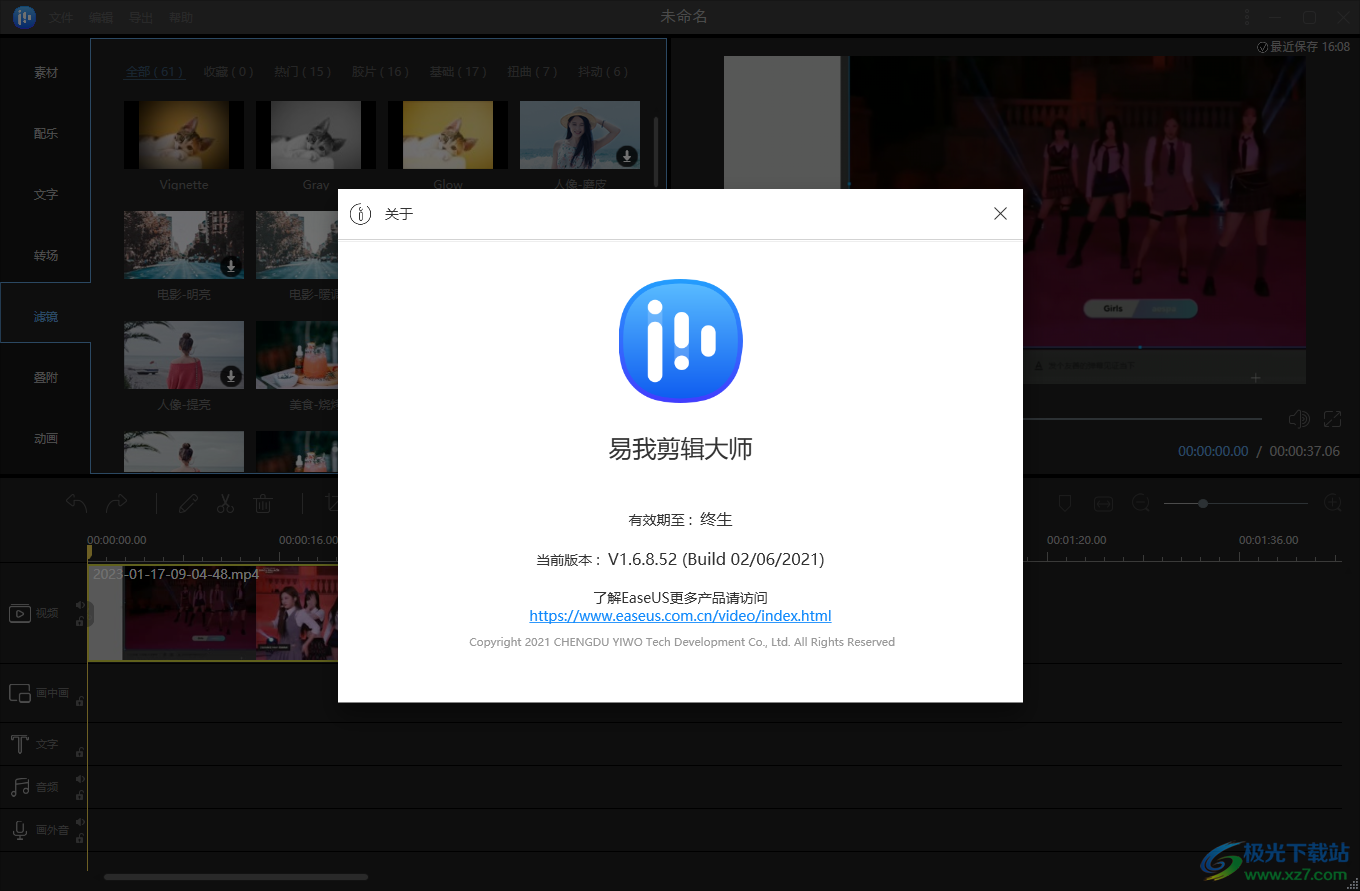
Task: Click the 文字 text track T icon
Action: click(x=20, y=744)
